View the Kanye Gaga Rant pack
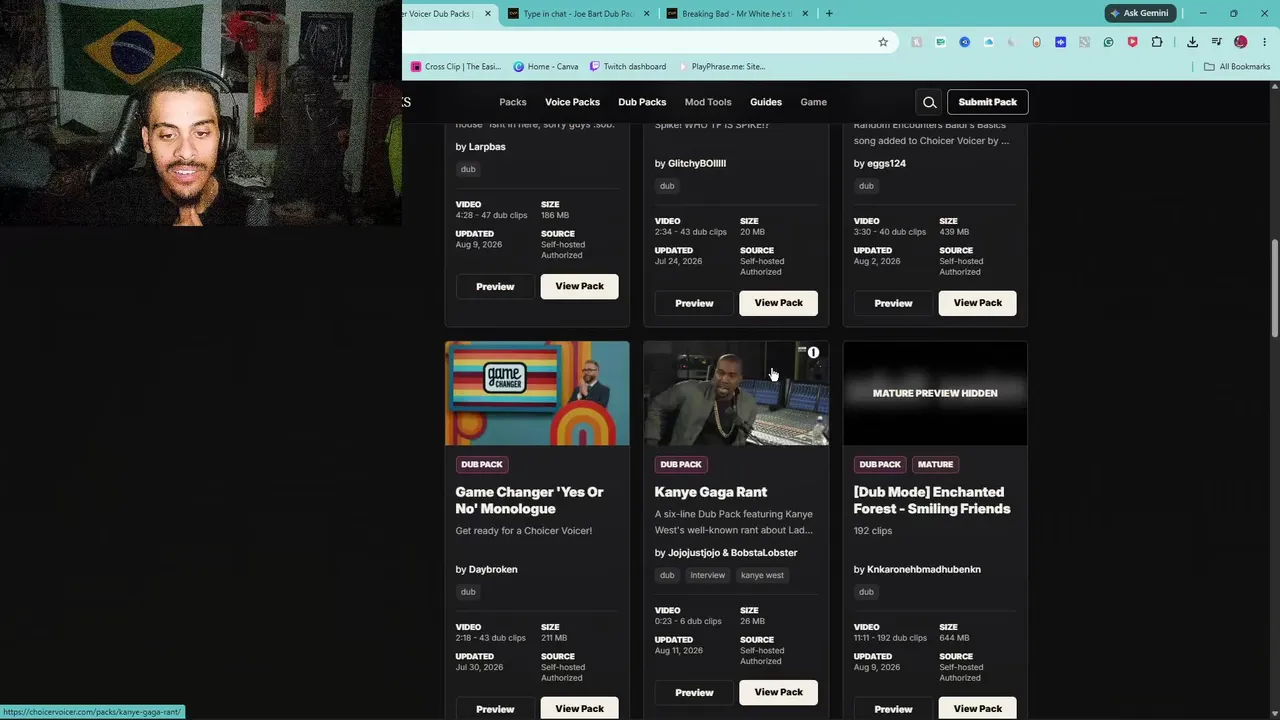 [x=779, y=692]
